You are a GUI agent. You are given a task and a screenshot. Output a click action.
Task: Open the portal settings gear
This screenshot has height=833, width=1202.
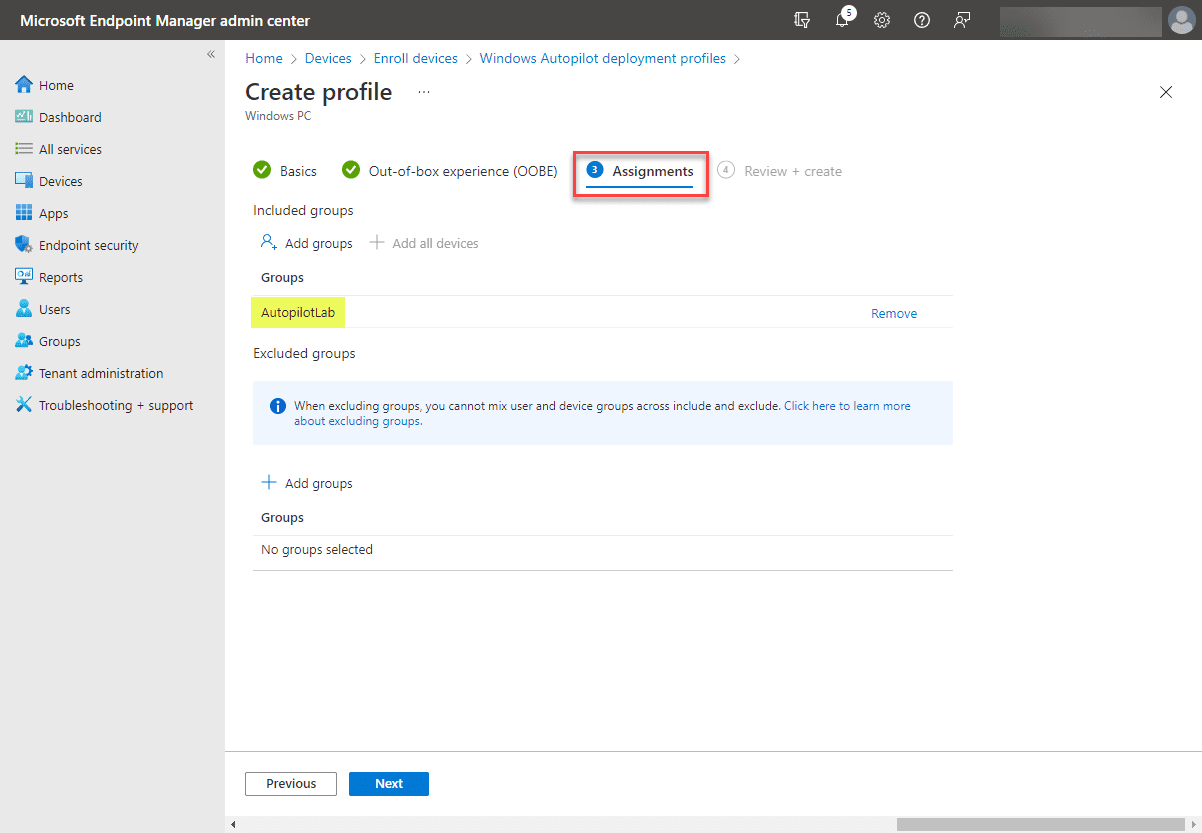[881, 20]
